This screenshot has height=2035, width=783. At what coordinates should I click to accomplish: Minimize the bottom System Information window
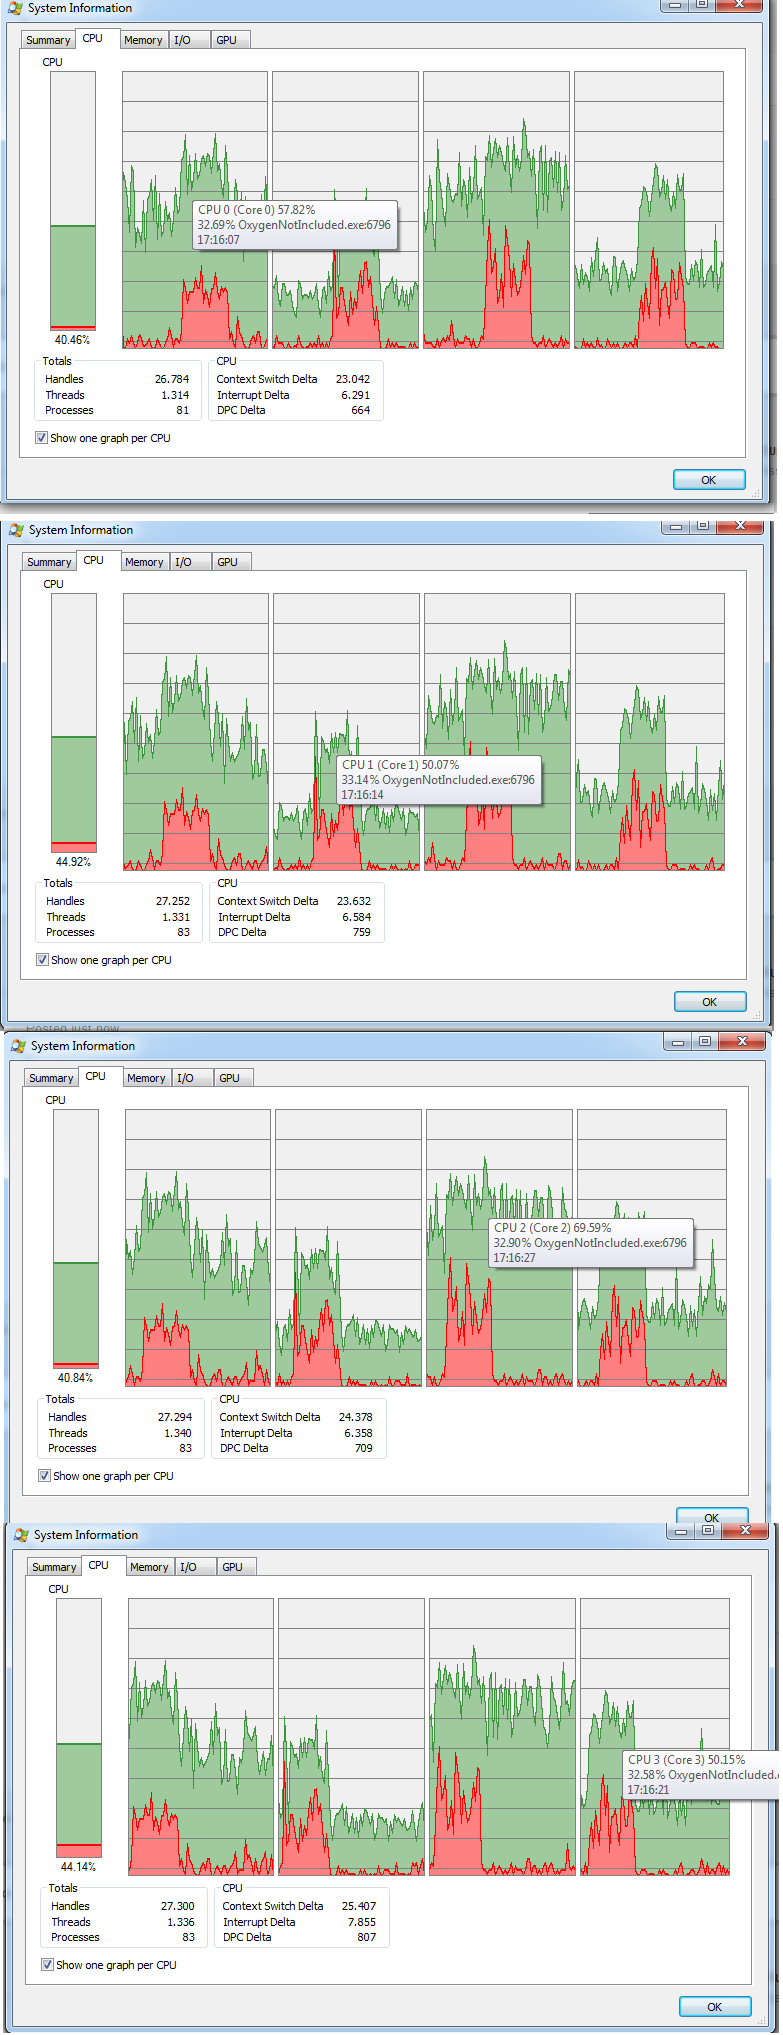point(680,1531)
